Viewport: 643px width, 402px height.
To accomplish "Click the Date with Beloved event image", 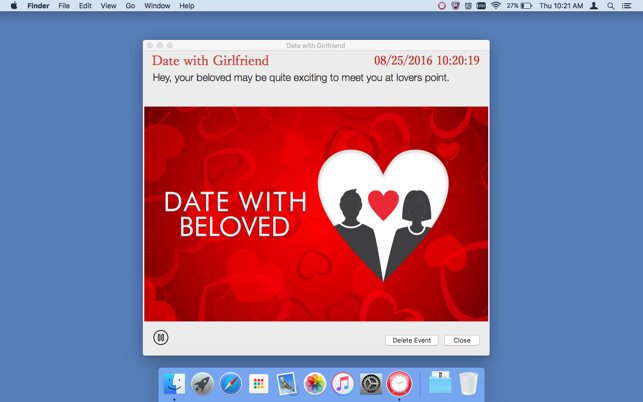I will tap(316, 214).
